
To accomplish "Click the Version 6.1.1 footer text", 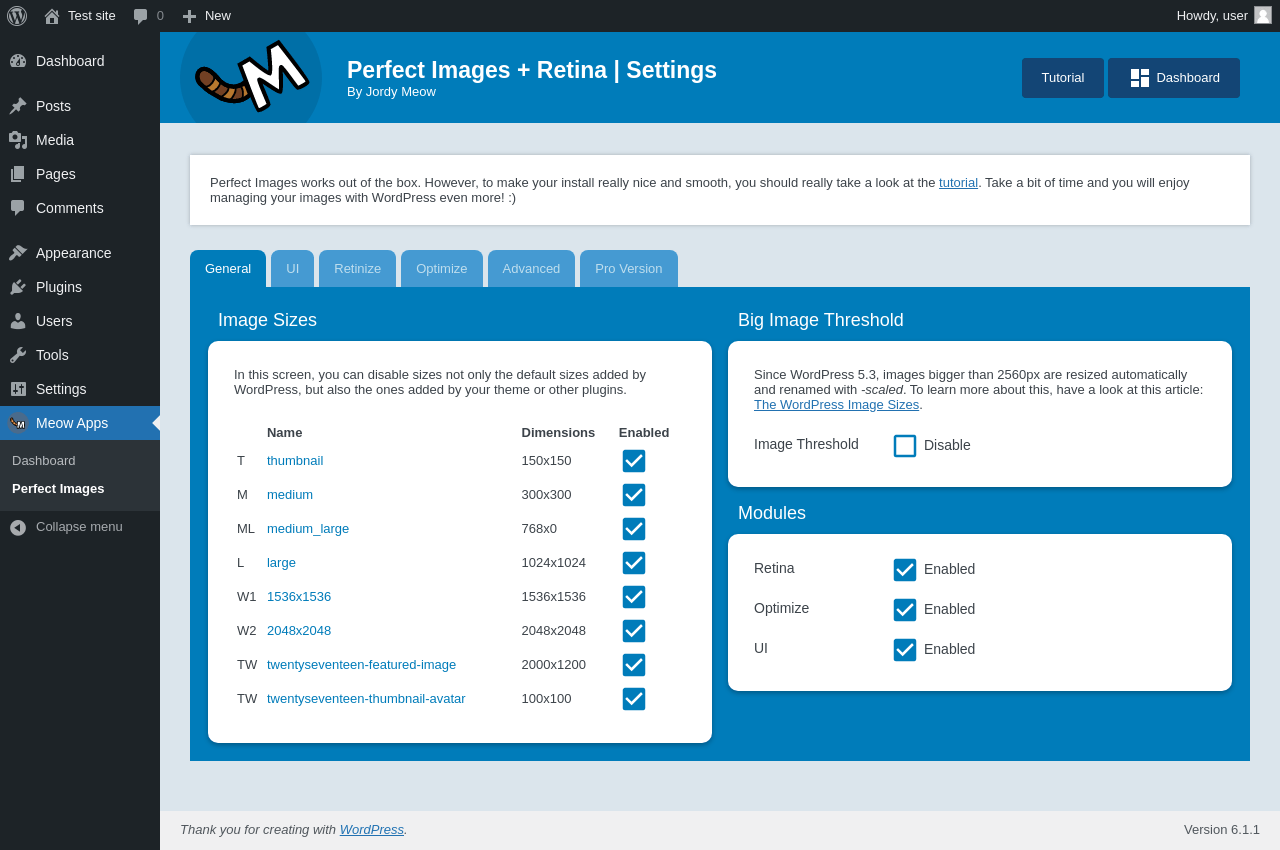I will (1222, 829).
